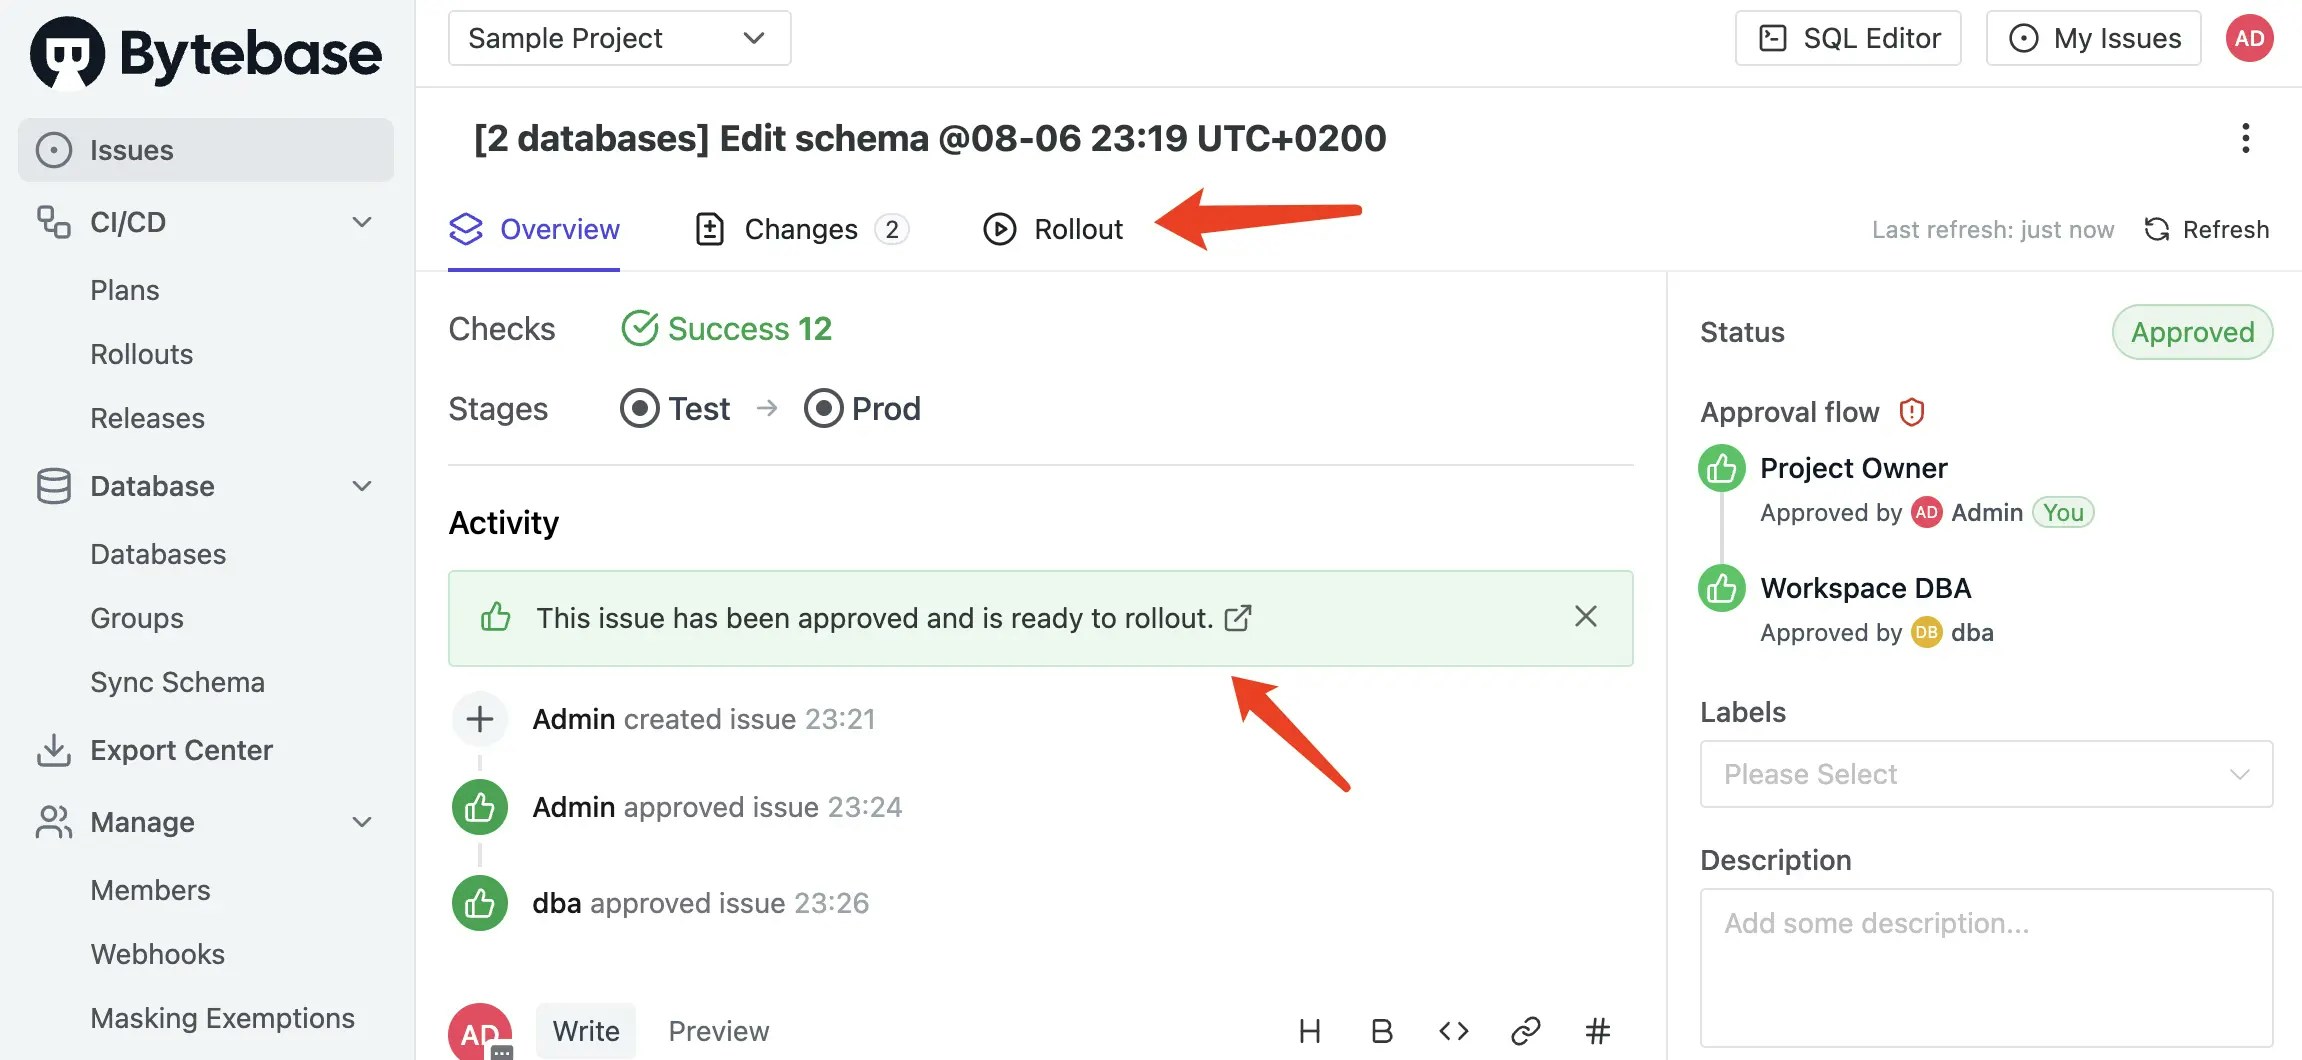
Task: Select the Prod stage radio indicator
Action: 823,408
